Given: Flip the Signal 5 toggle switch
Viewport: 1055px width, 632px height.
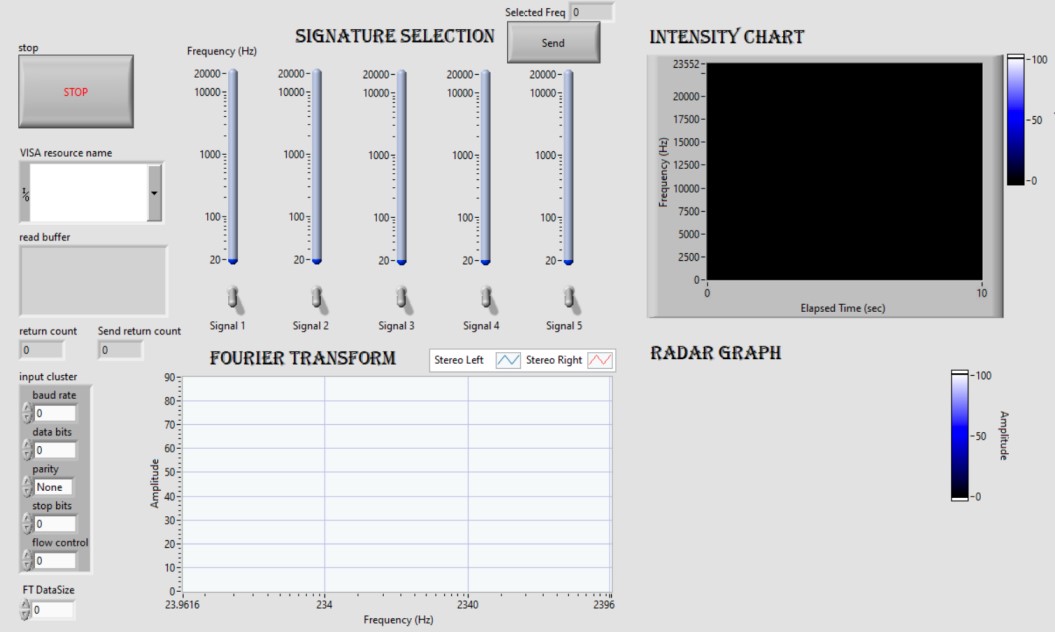Looking at the screenshot, I should tap(570, 299).
